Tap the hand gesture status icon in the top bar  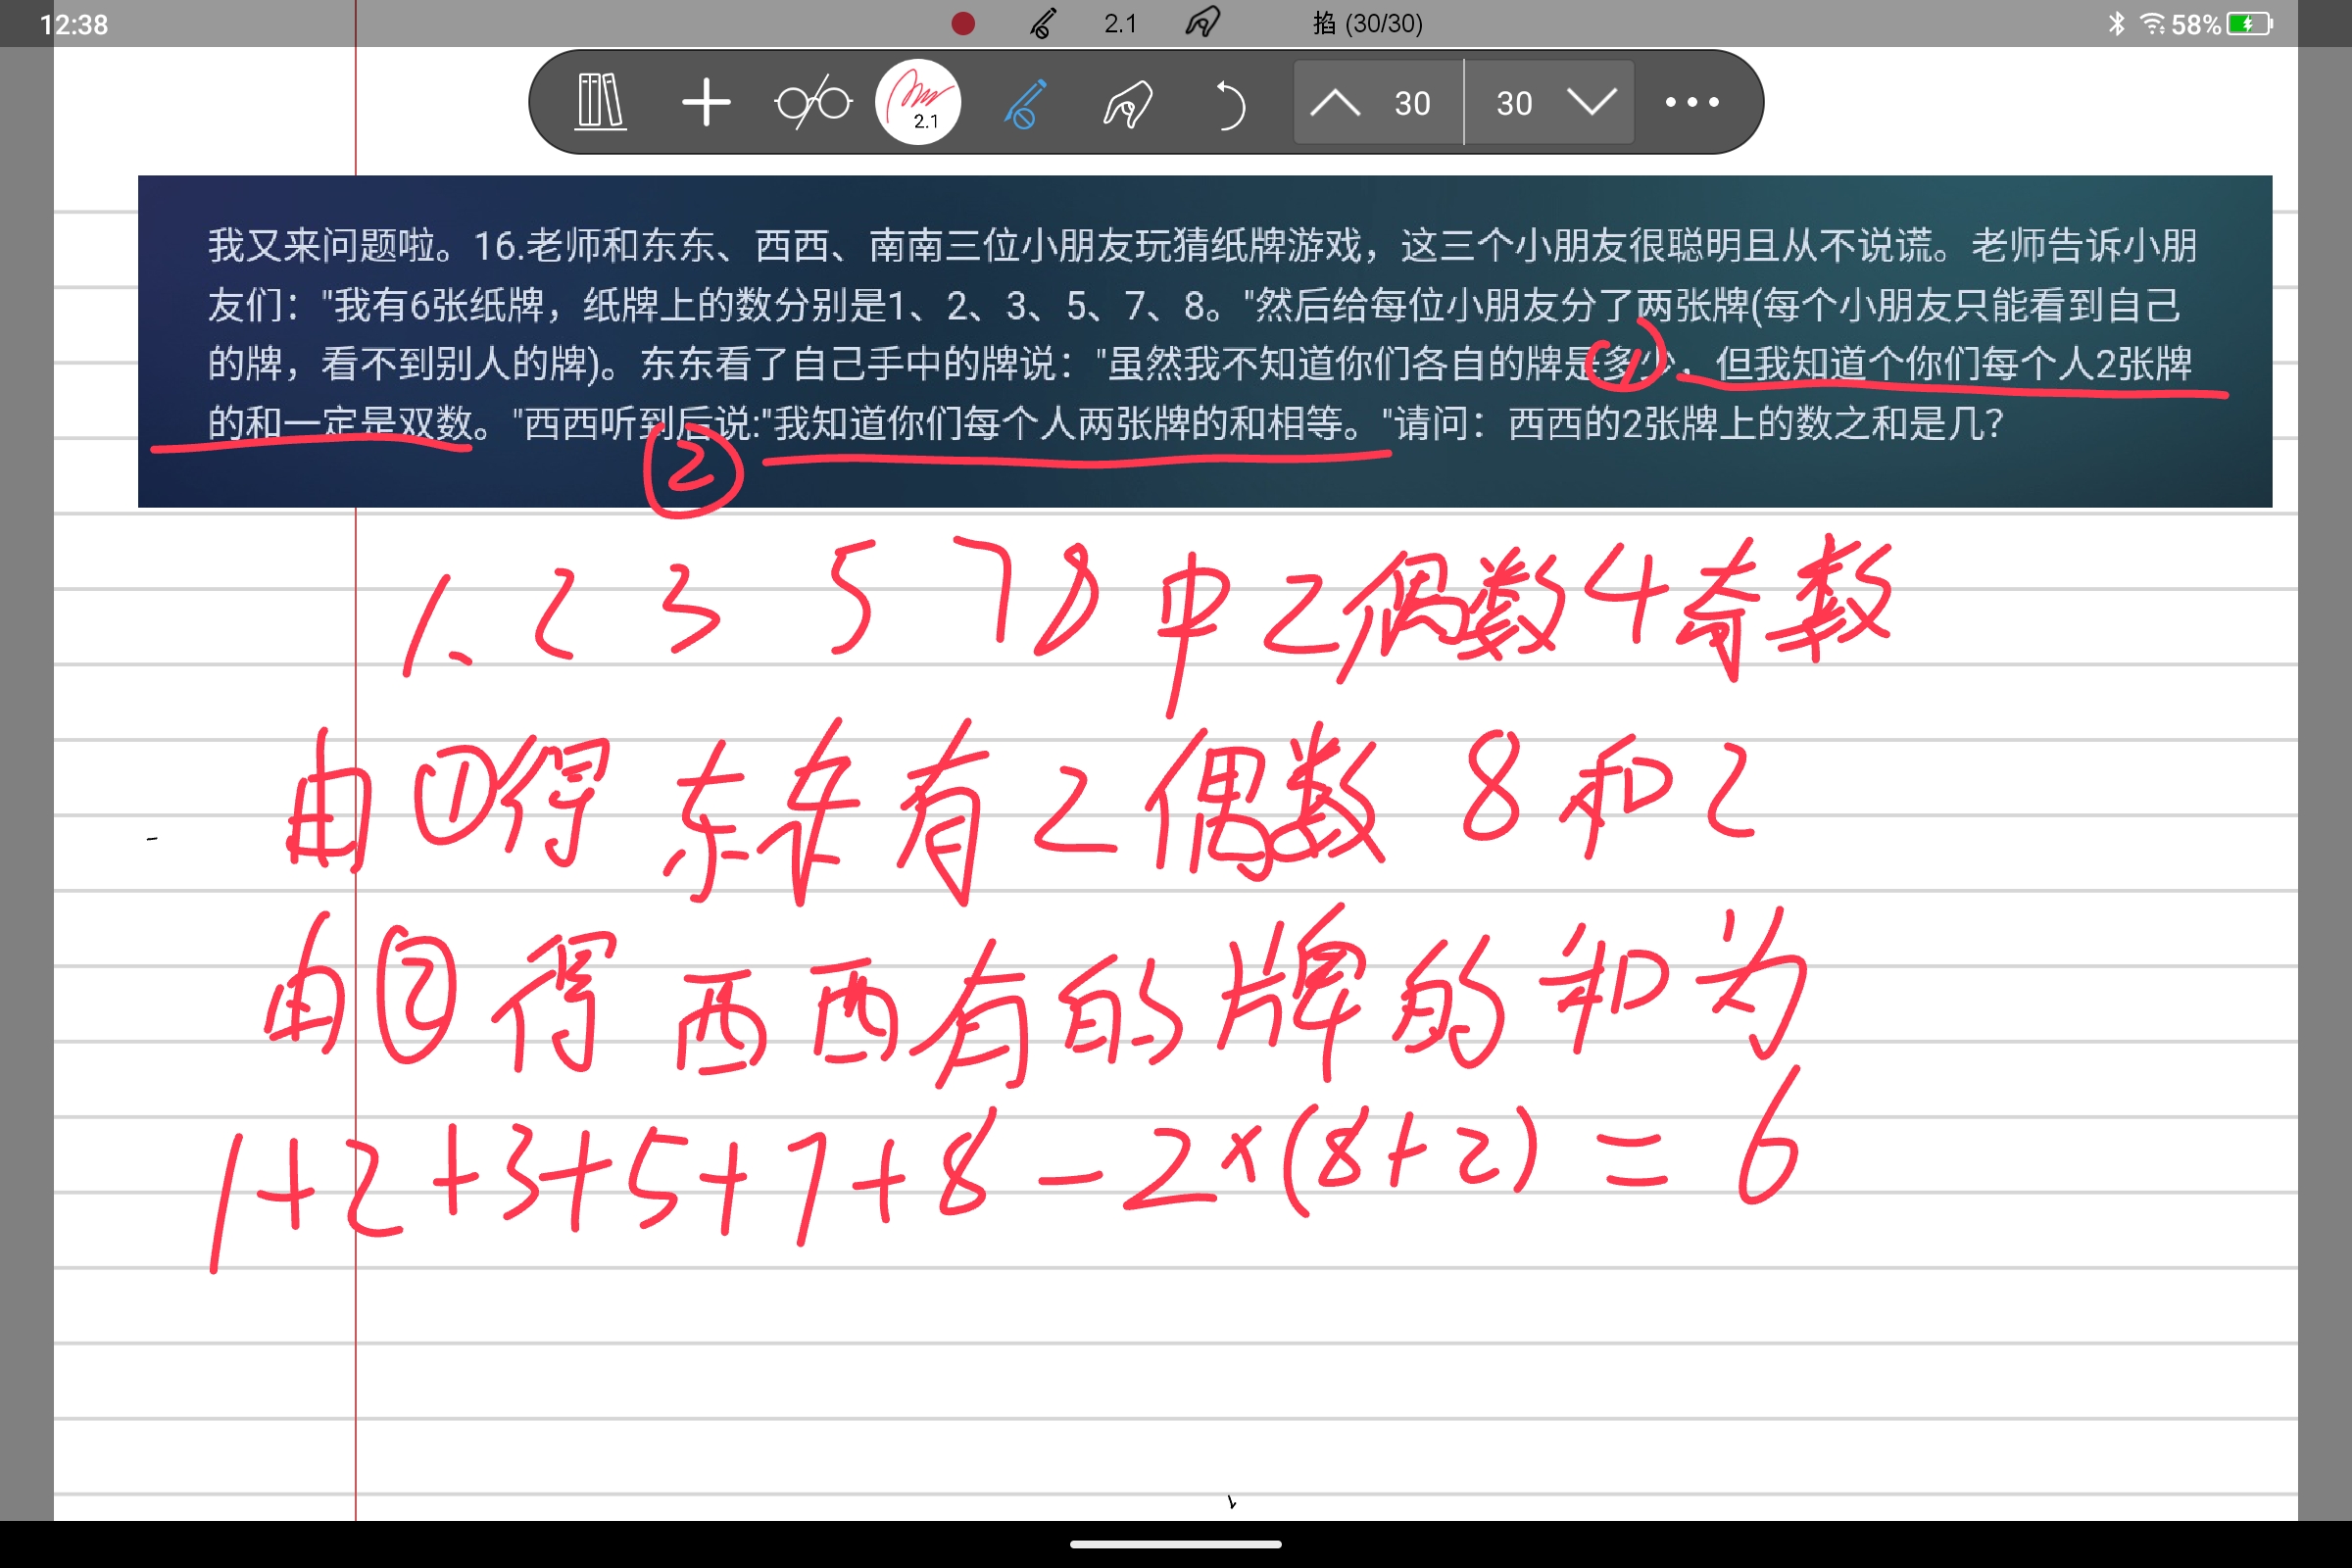[x=1203, y=23]
